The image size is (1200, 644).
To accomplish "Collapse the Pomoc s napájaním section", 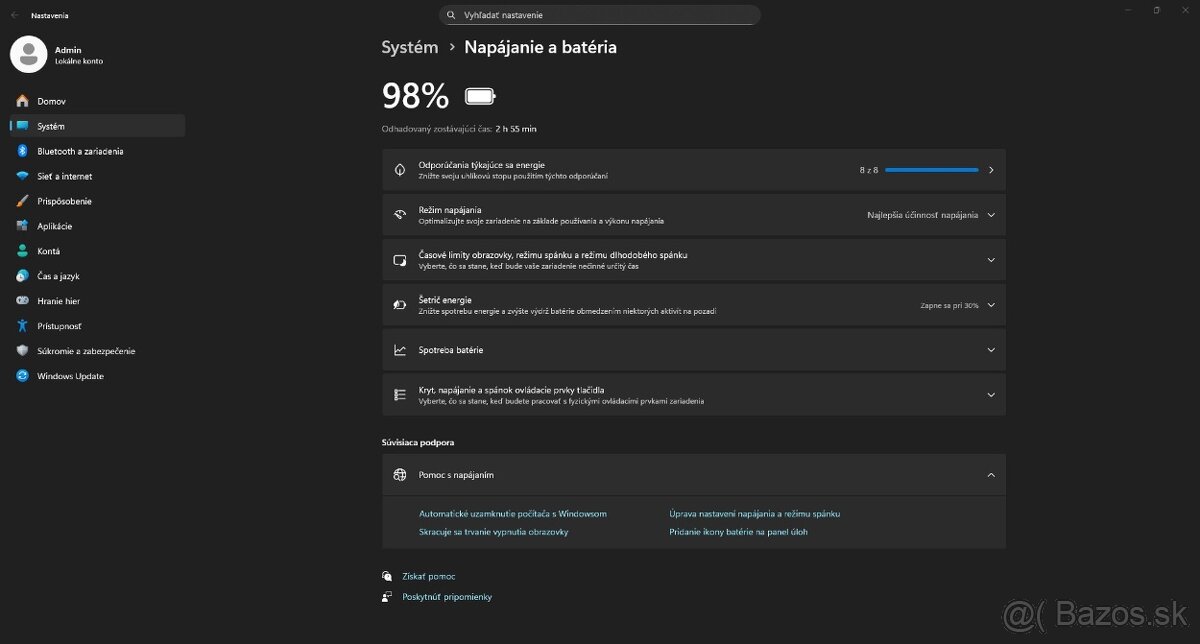I will 990,475.
